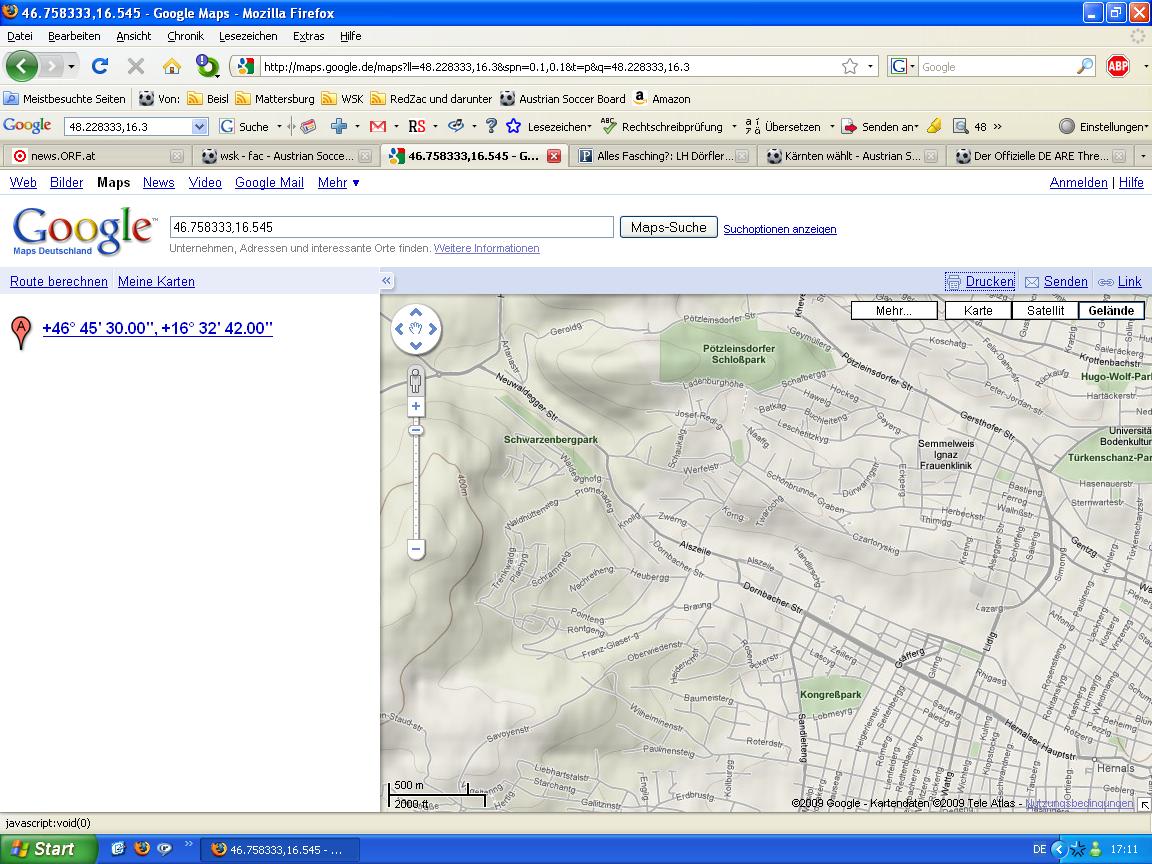
Task: Click the Gmail icon in Google toolbar
Action: click(x=378, y=126)
